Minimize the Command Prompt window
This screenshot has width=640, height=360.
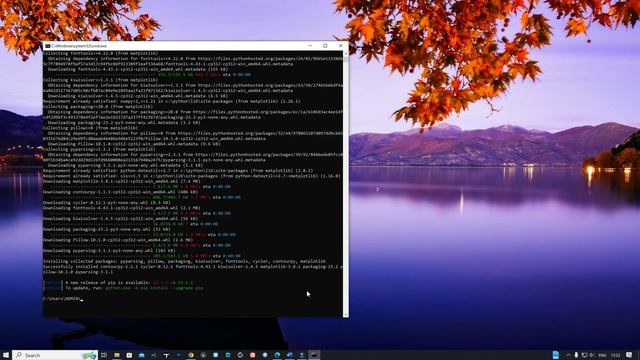tap(310, 46)
